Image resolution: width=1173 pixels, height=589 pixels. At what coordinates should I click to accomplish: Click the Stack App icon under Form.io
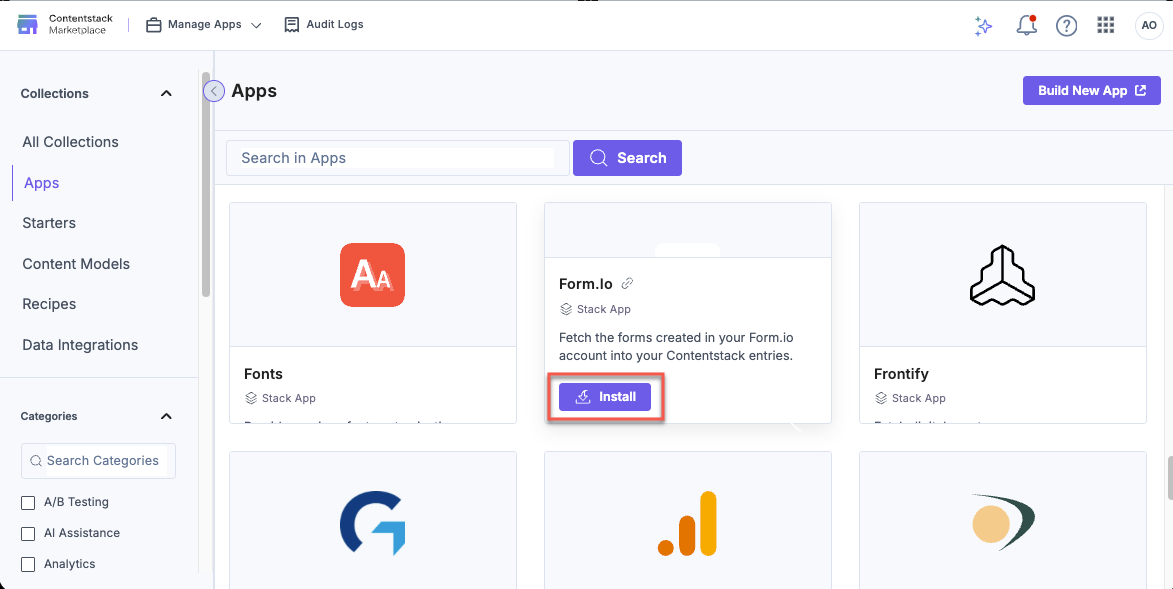pyautogui.click(x=566, y=309)
